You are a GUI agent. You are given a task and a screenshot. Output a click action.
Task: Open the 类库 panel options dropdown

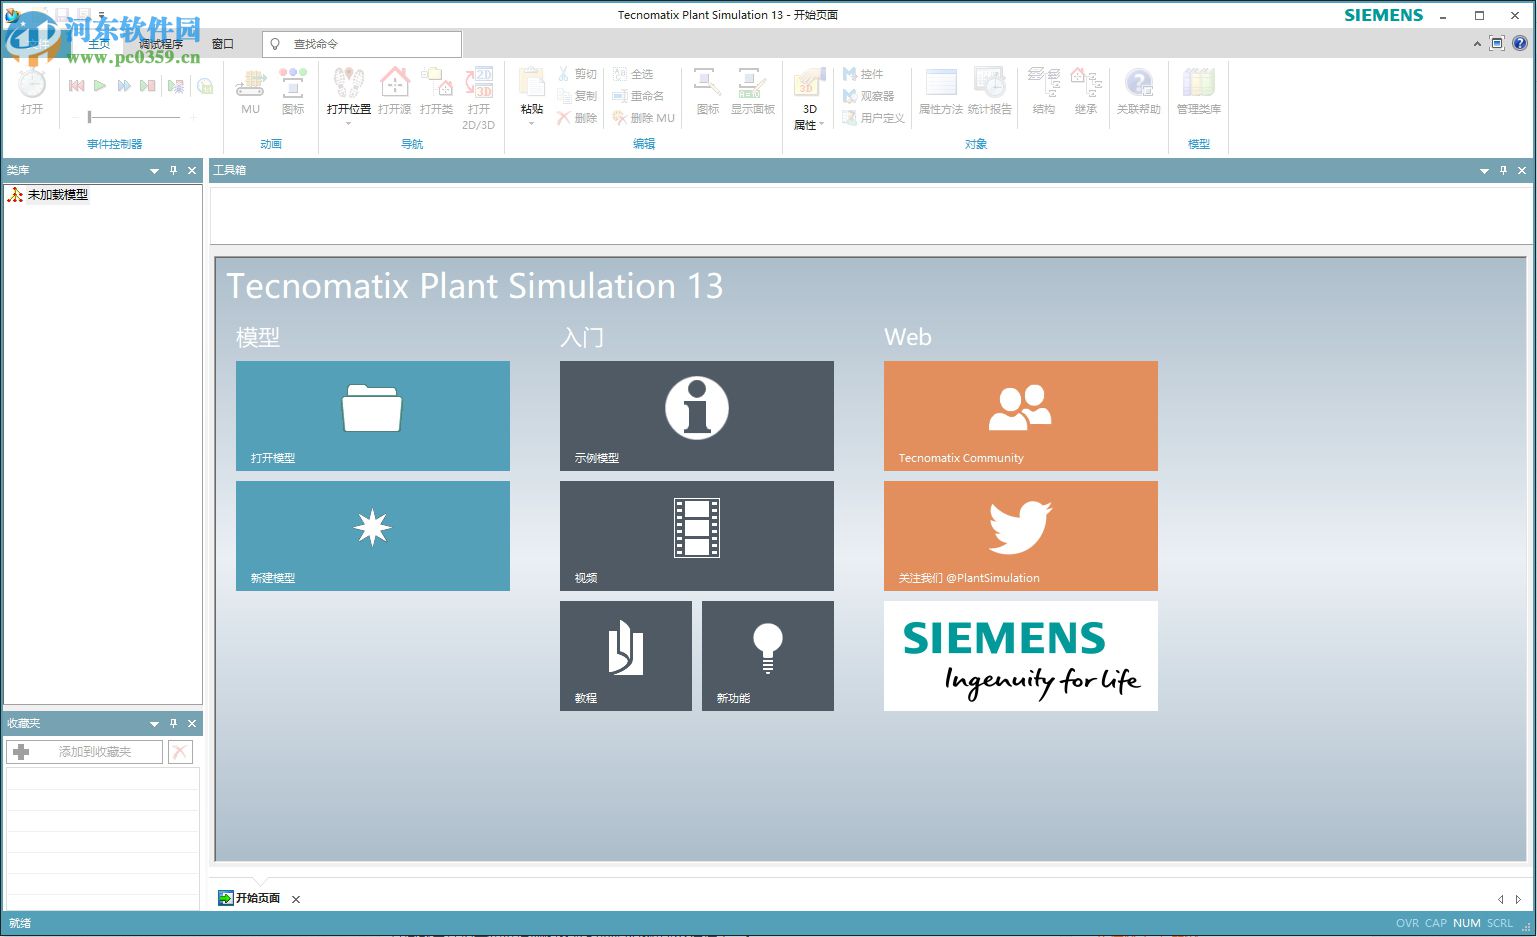[x=154, y=171]
